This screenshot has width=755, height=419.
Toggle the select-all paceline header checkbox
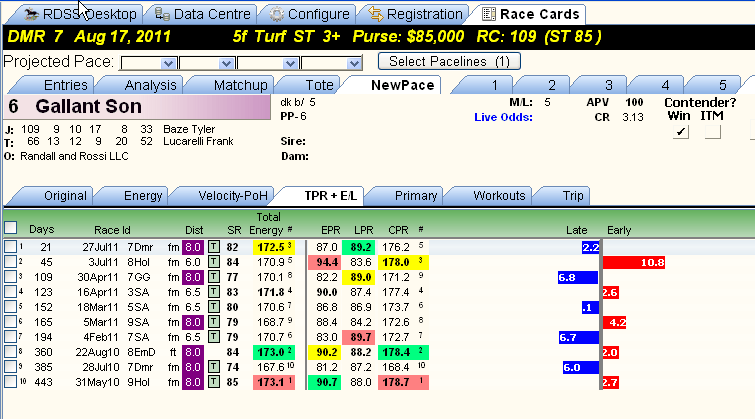pyautogui.click(x=10, y=227)
